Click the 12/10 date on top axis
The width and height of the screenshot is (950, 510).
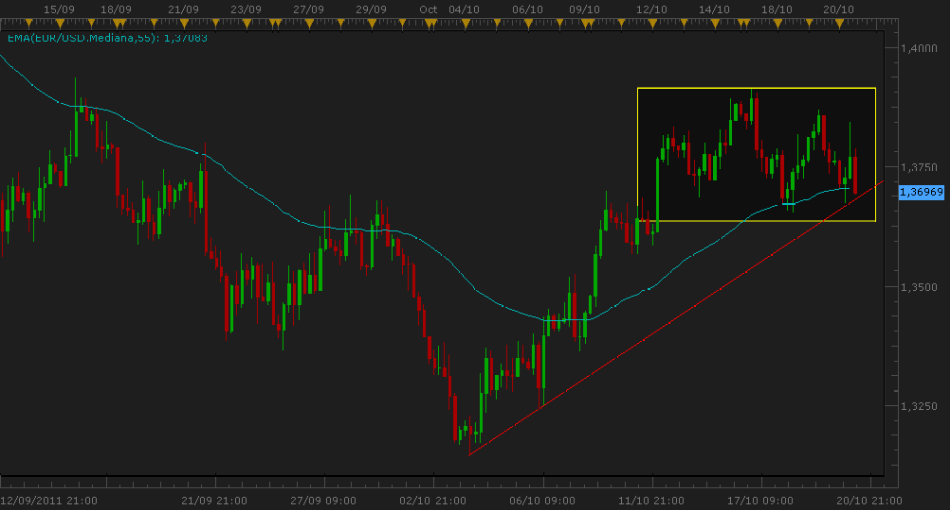652,9
